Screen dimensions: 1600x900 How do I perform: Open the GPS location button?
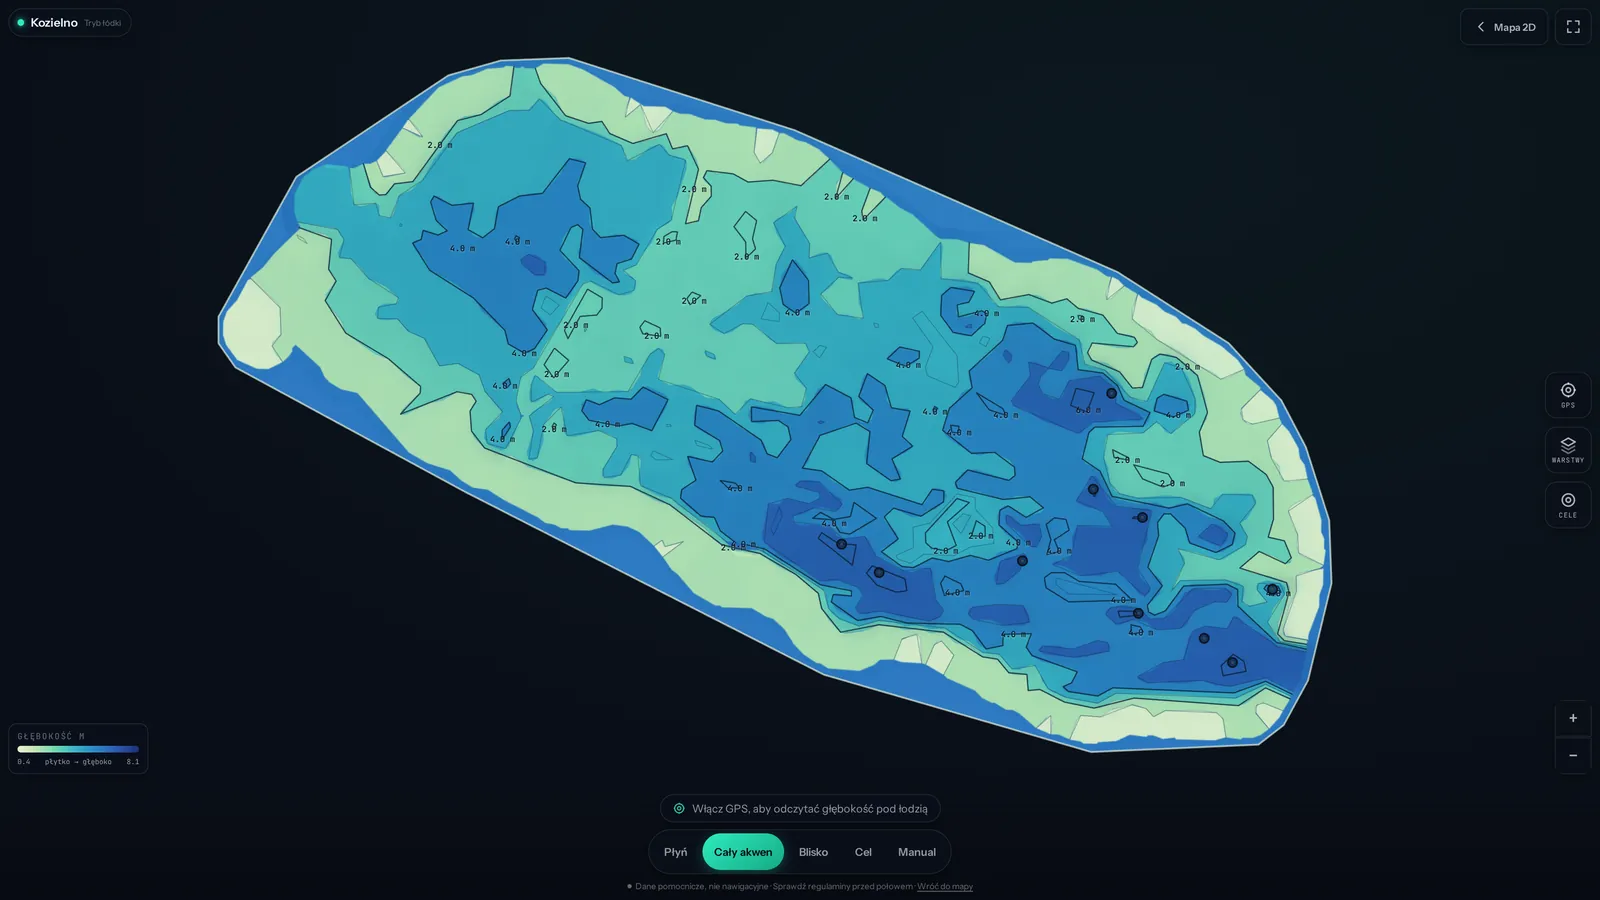[1568, 395]
